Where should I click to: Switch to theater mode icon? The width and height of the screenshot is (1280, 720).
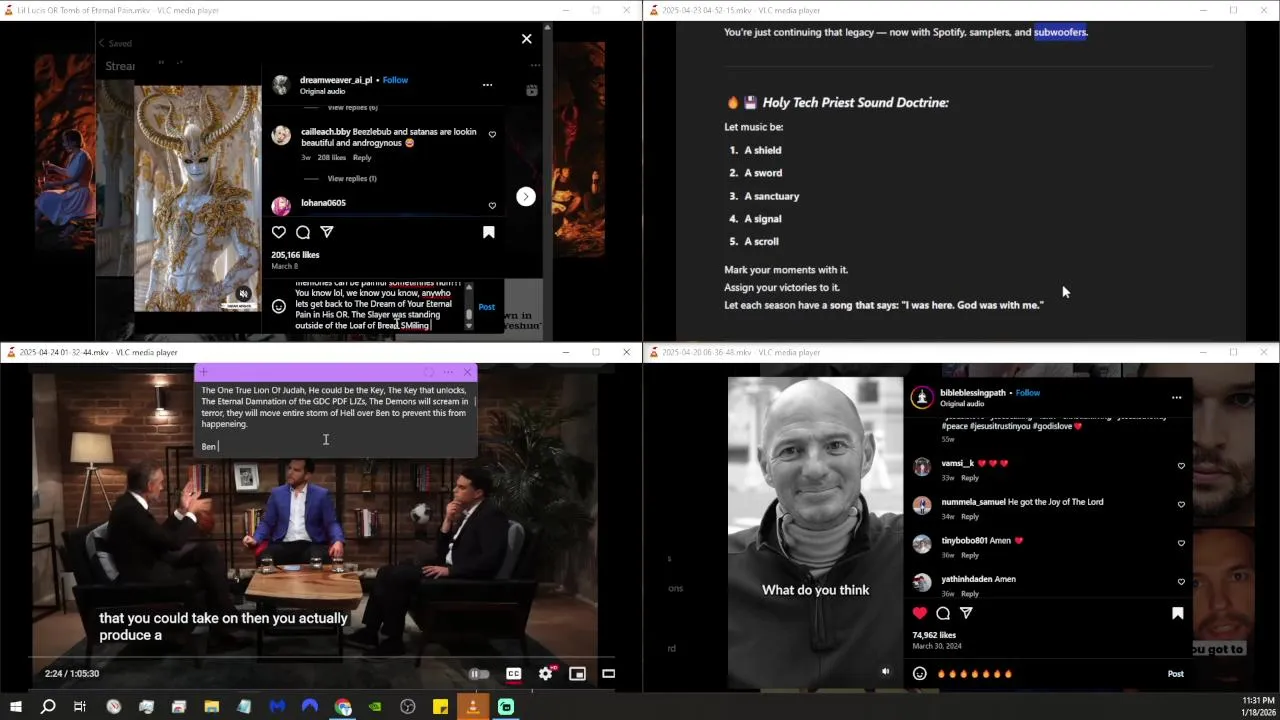pos(608,674)
